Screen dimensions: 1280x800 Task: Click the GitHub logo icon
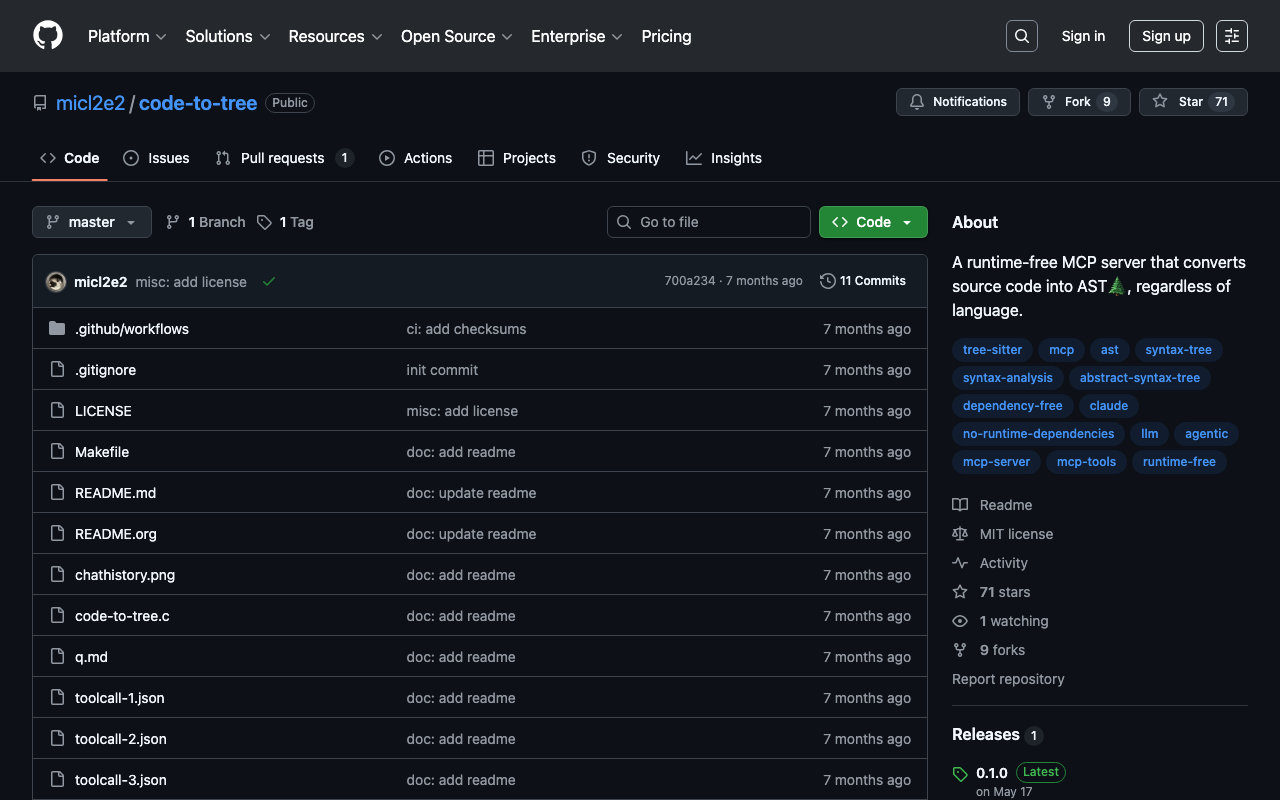click(48, 36)
